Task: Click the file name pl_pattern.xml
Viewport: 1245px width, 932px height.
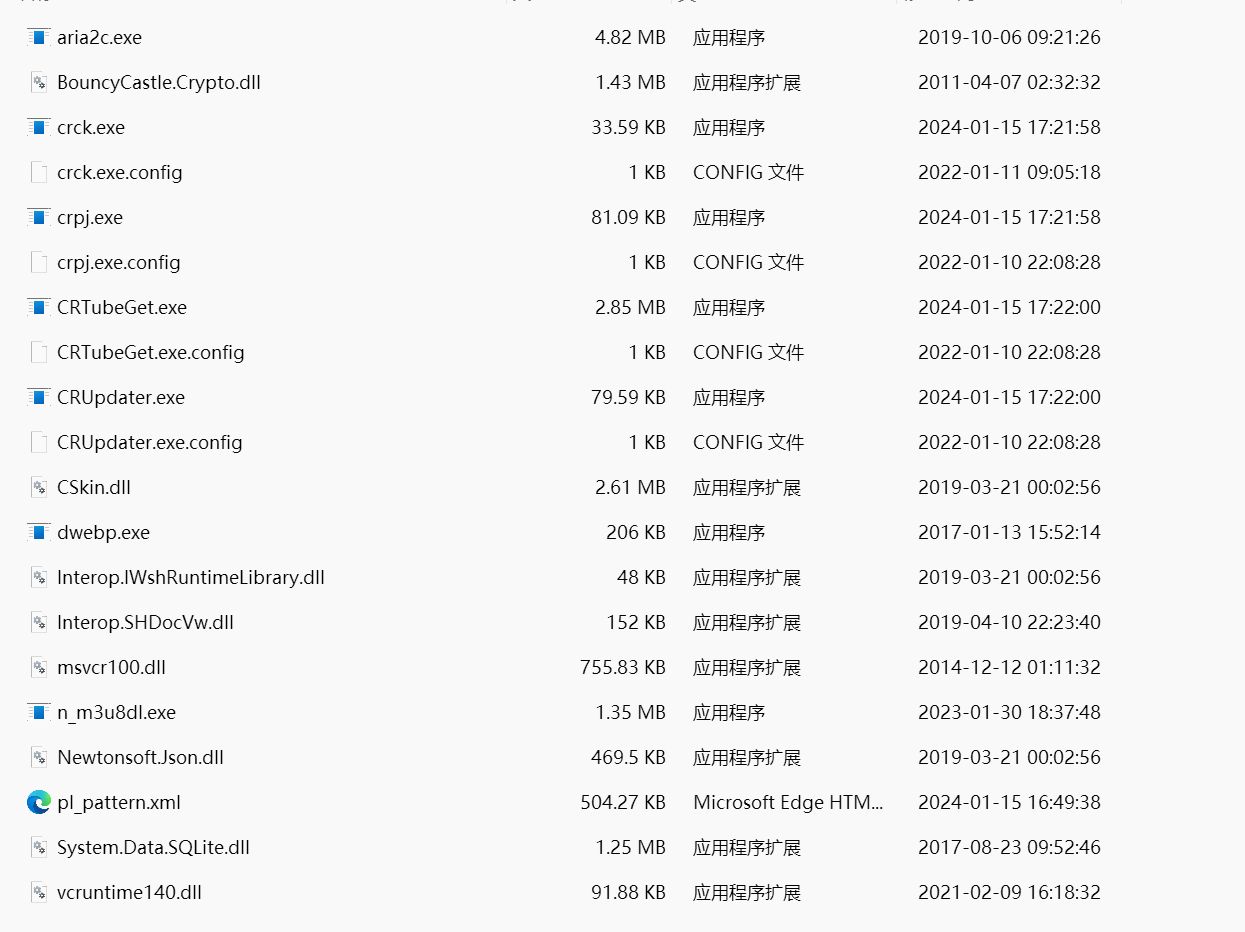Action: point(119,803)
